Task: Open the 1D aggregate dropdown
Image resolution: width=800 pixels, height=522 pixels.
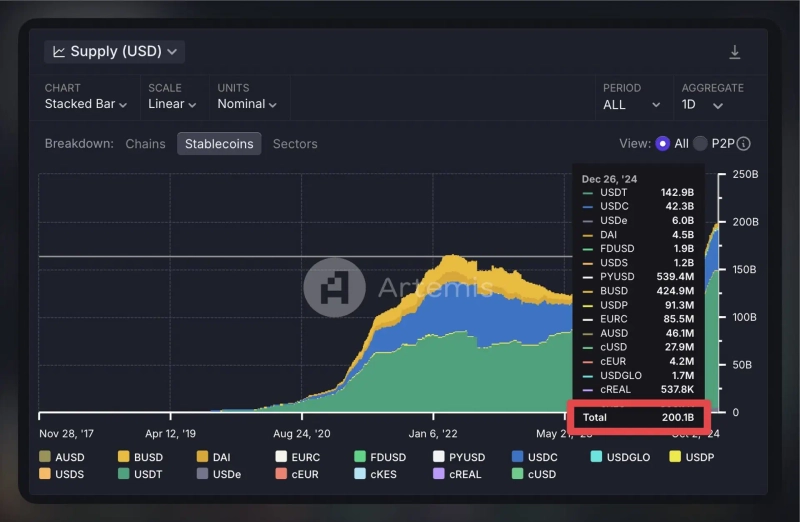Action: [702, 104]
